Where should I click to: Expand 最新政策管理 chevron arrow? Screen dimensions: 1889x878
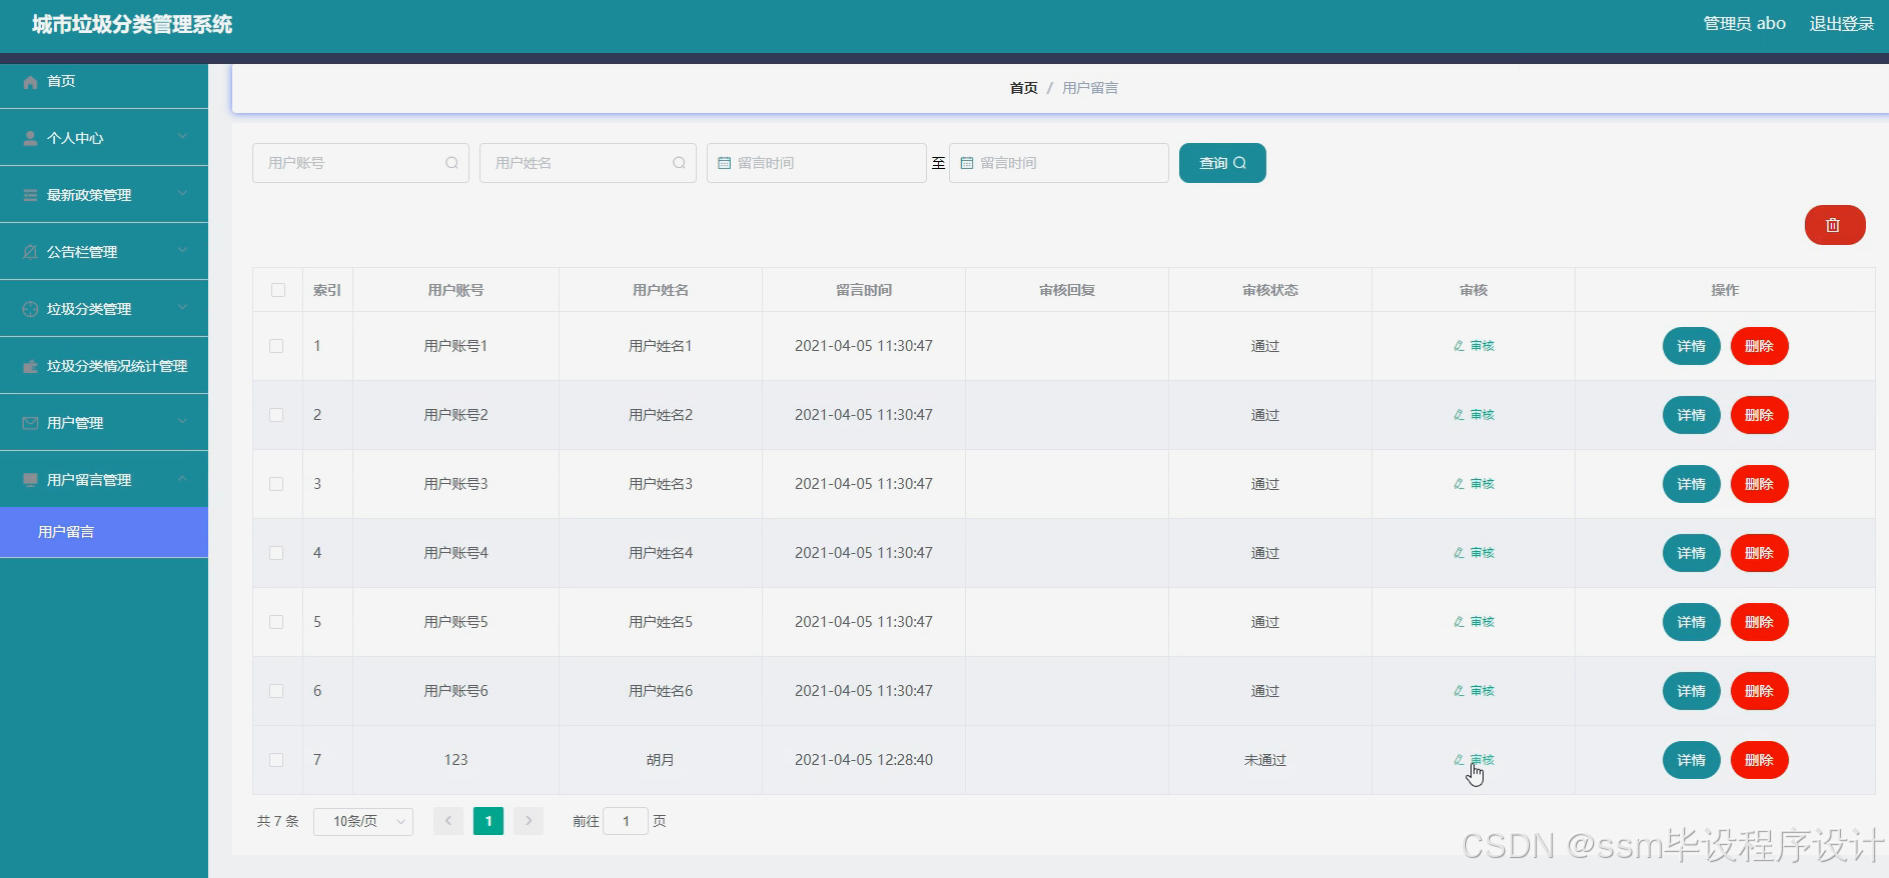(x=182, y=193)
